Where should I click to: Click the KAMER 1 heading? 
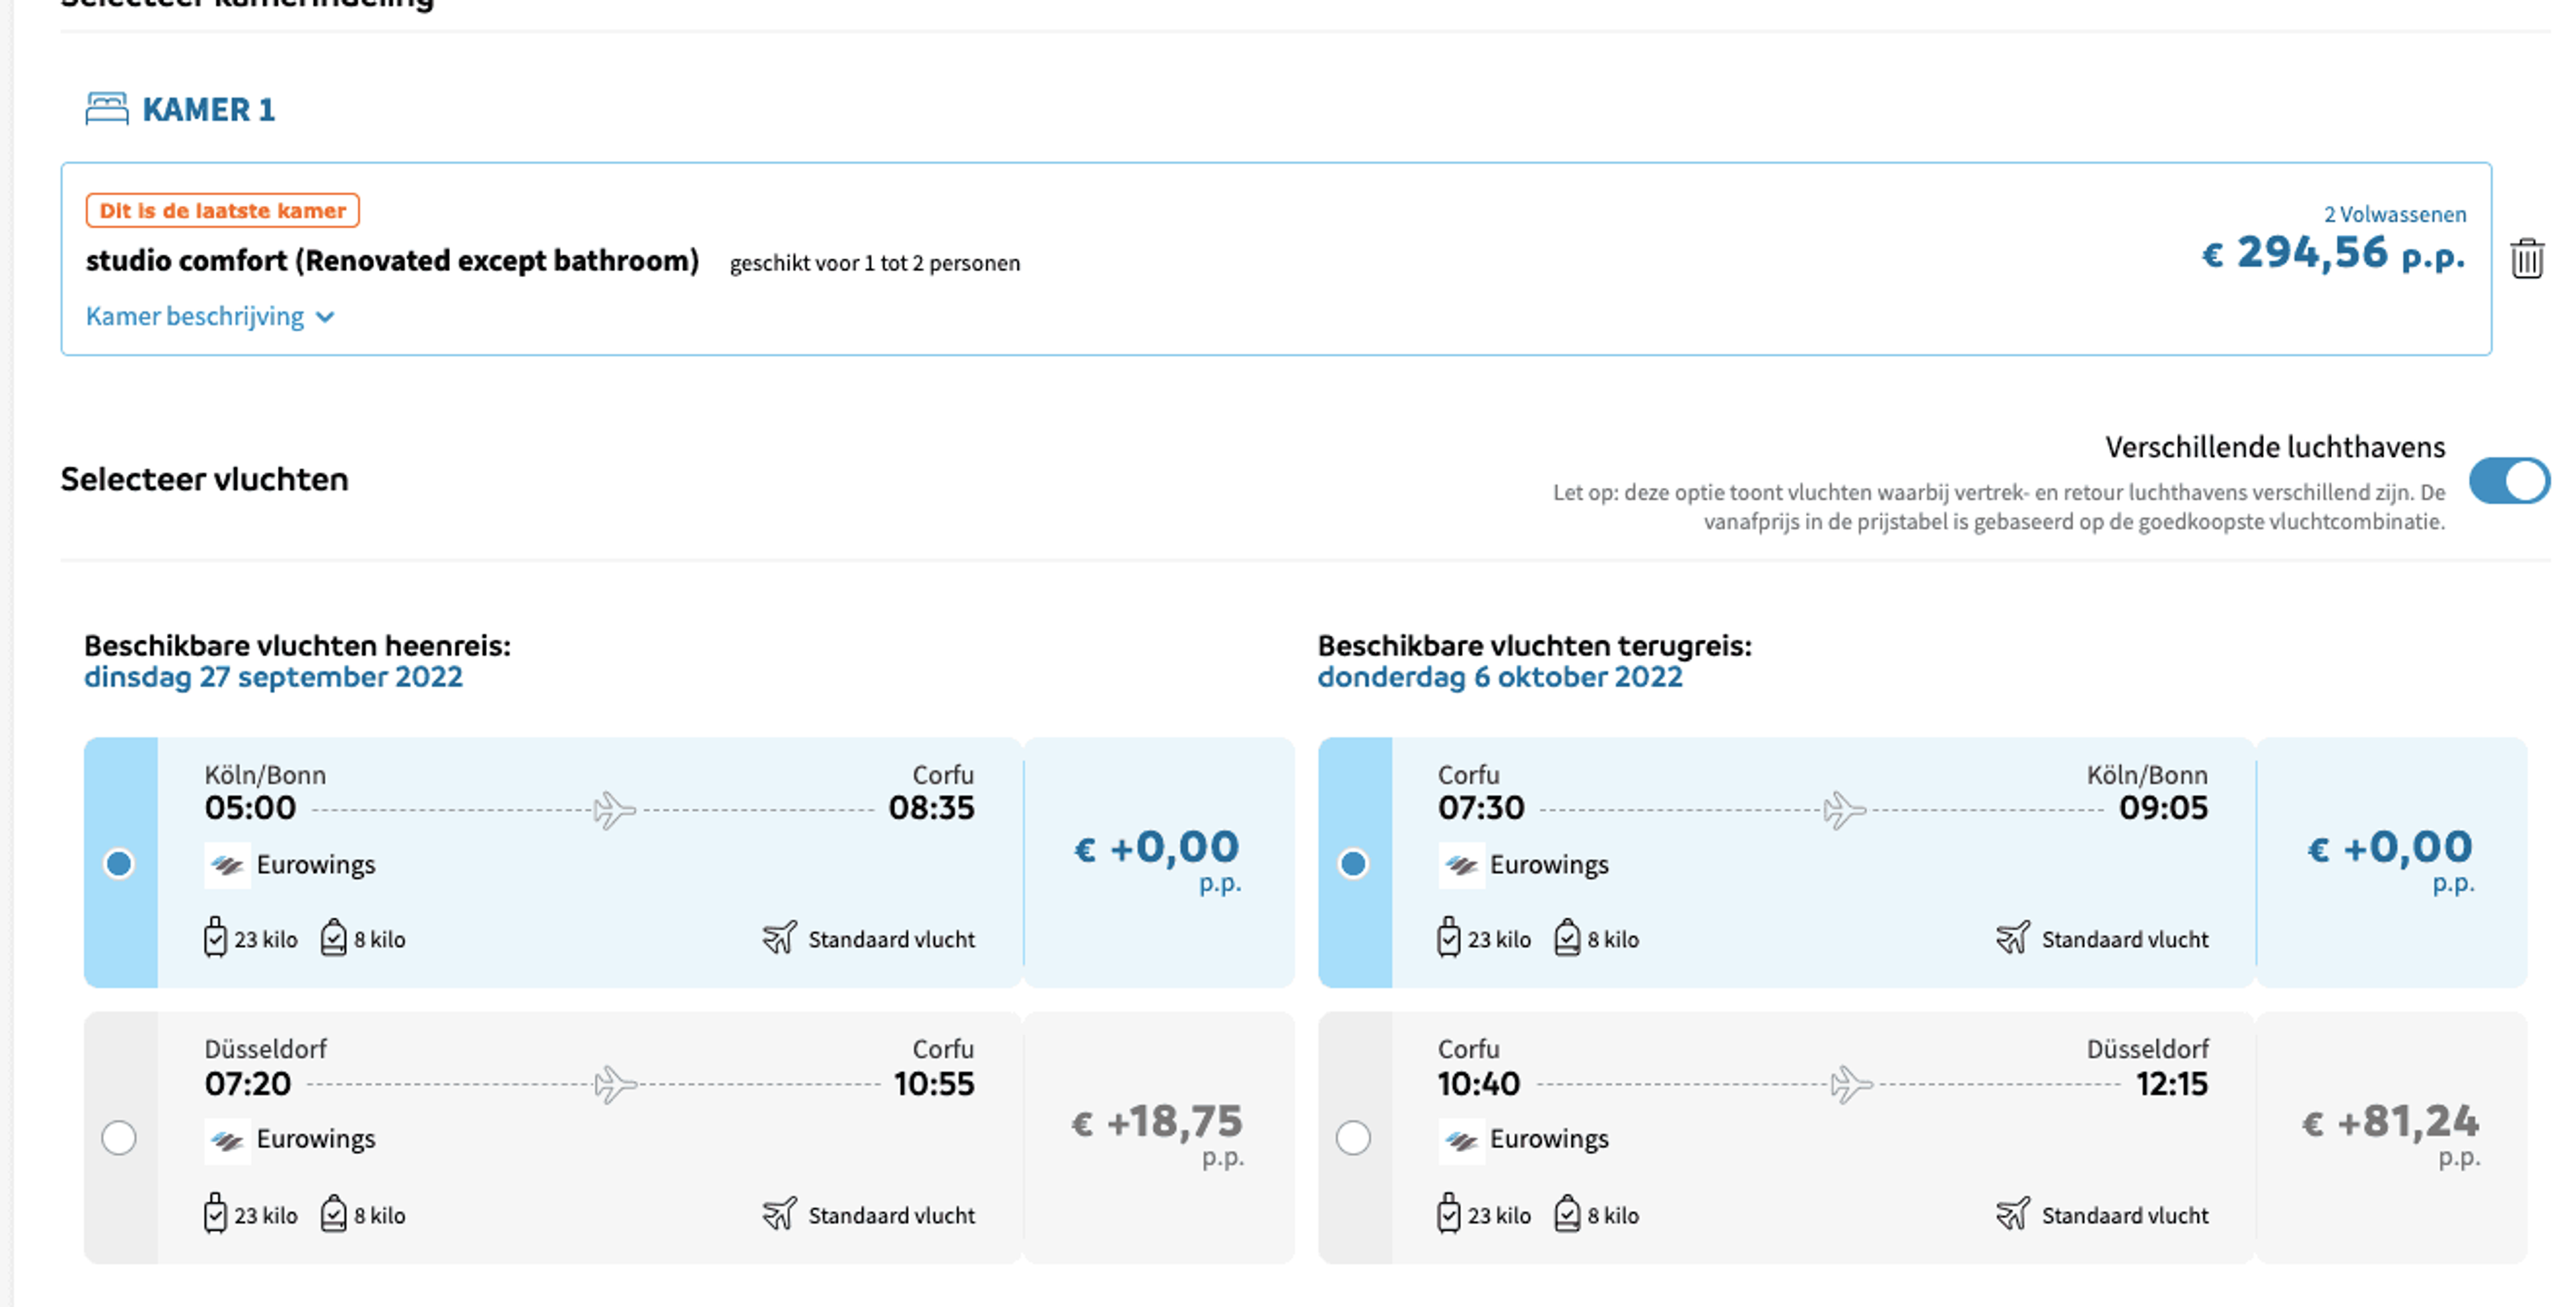point(209,110)
